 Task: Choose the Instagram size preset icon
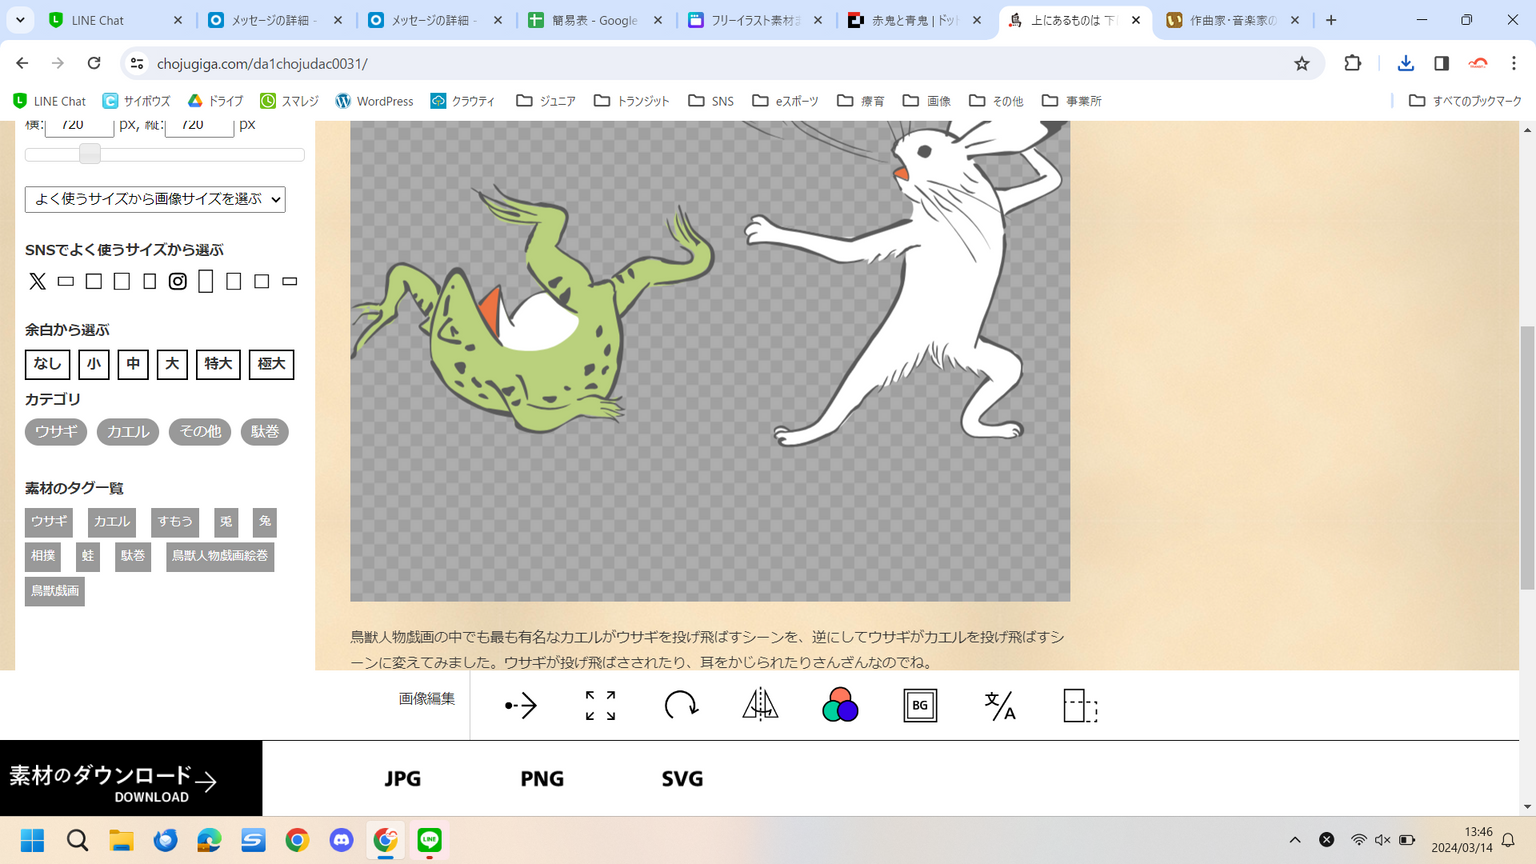pyautogui.click(x=178, y=282)
